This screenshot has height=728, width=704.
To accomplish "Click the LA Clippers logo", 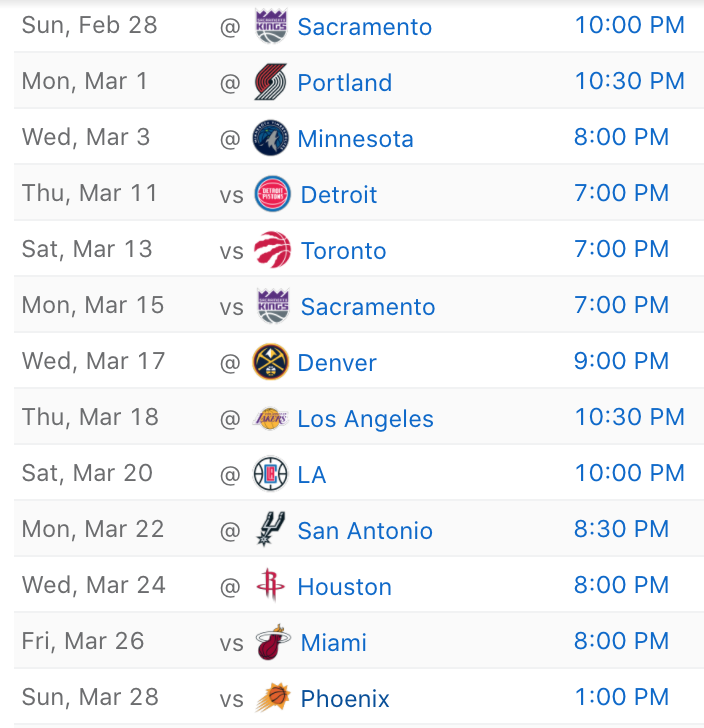I will point(271,474).
